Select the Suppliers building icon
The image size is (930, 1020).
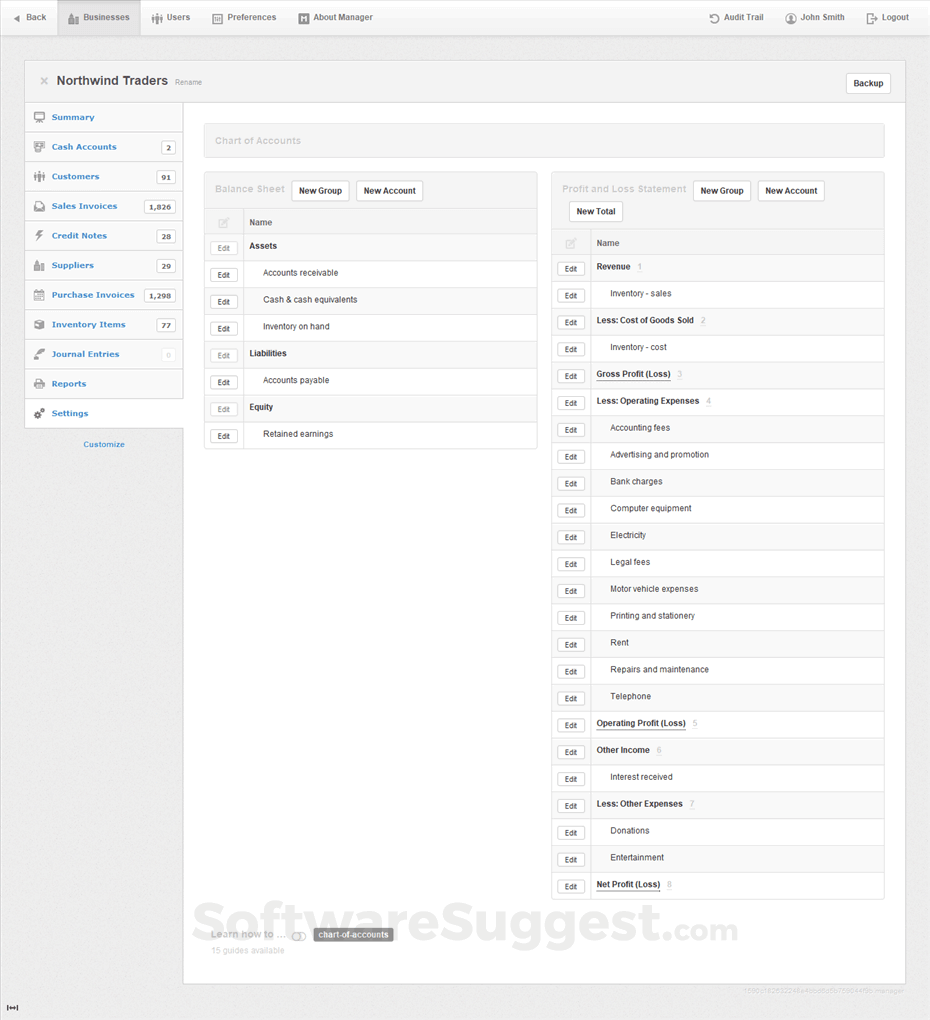[x=37, y=266]
